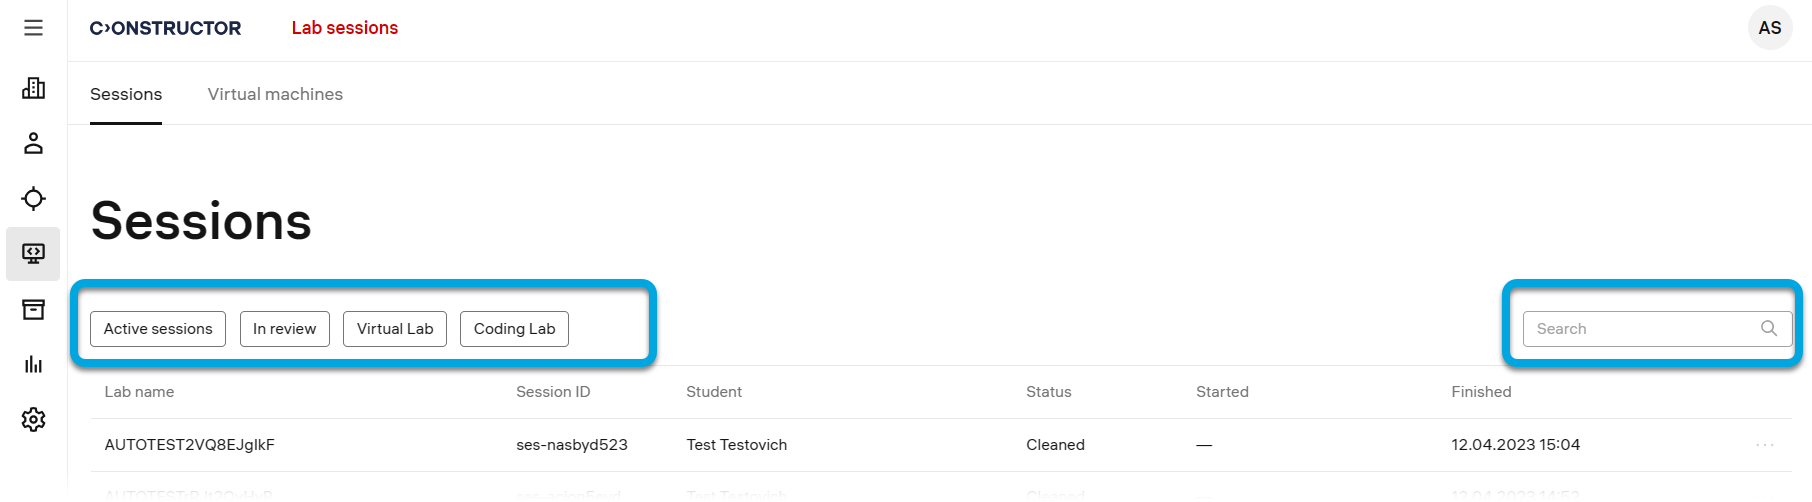
Task: Open the lab sessions monitor sidebar icon
Action: coord(33,254)
